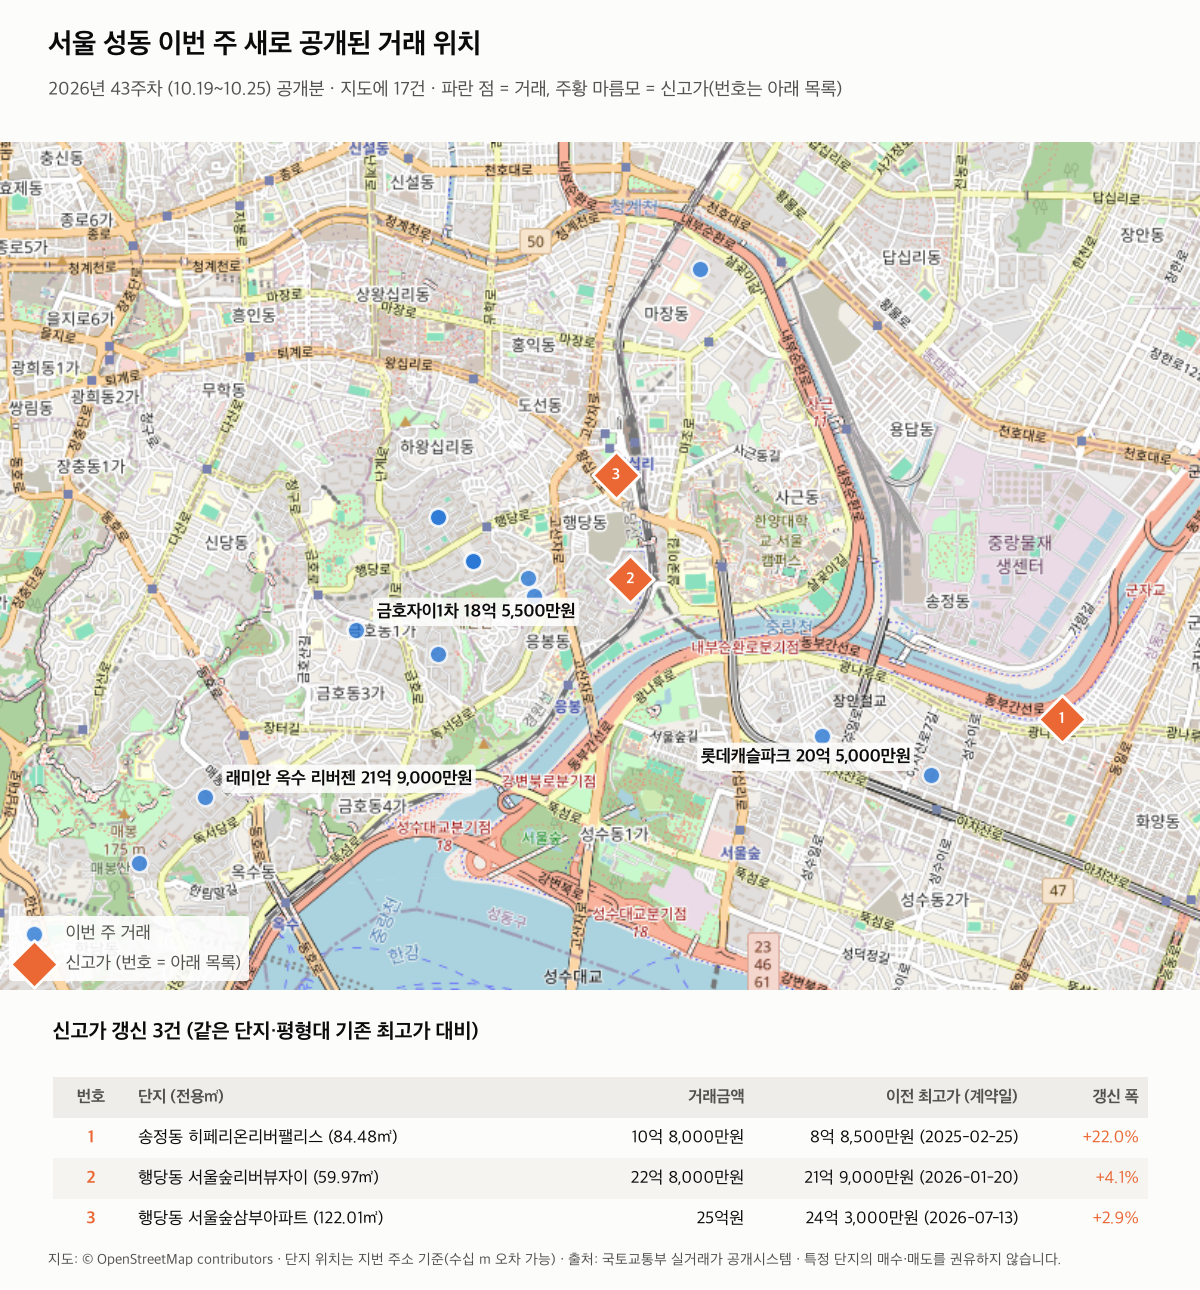Click the 갱신 폭 column header
Image resolution: width=1200 pixels, height=1290 pixels.
click(1115, 1096)
